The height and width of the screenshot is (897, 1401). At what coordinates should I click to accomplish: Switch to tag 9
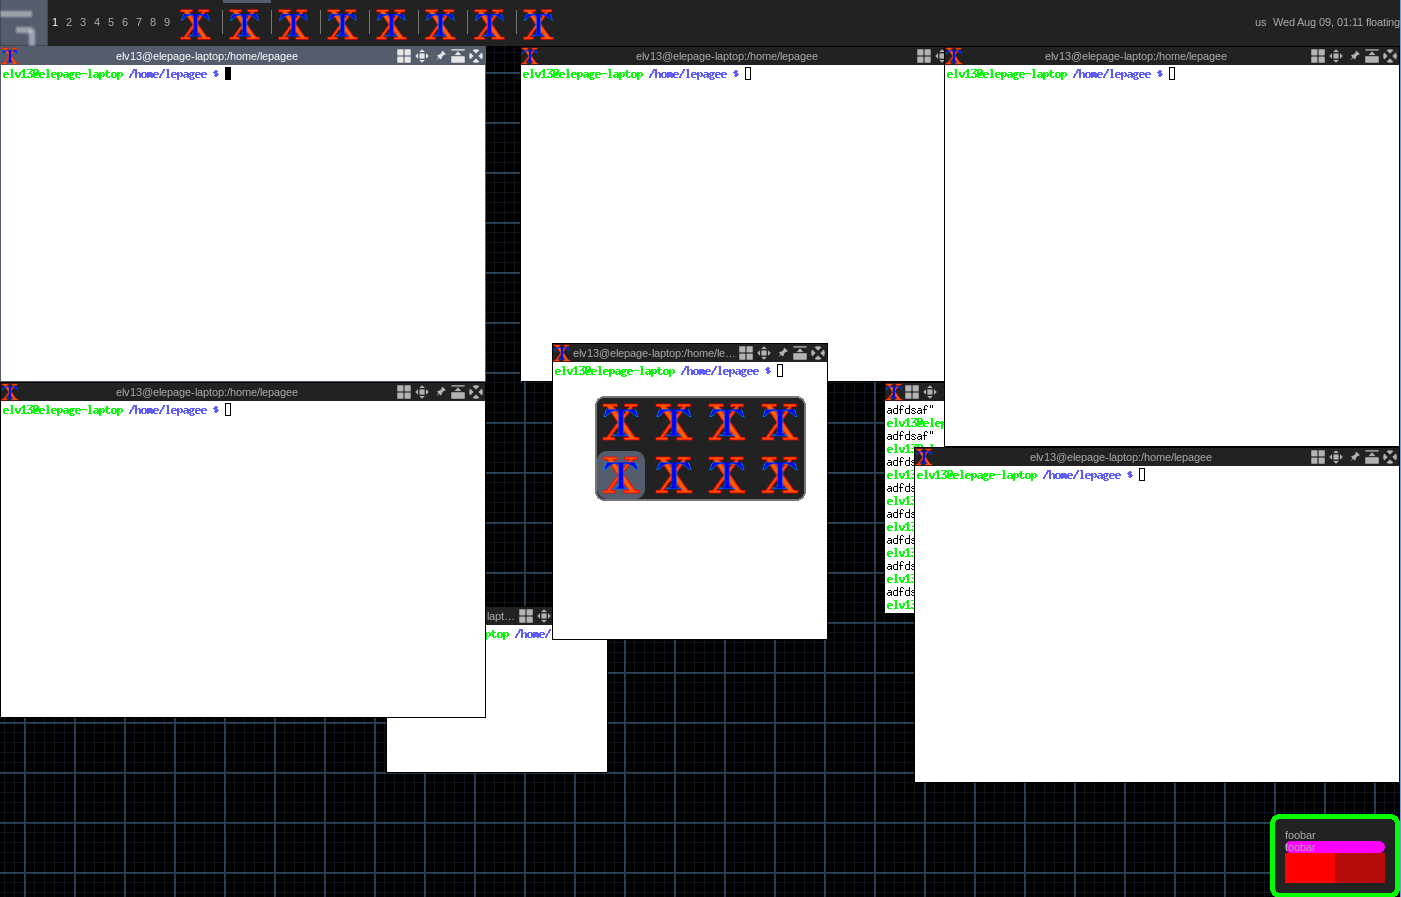[x=167, y=22]
